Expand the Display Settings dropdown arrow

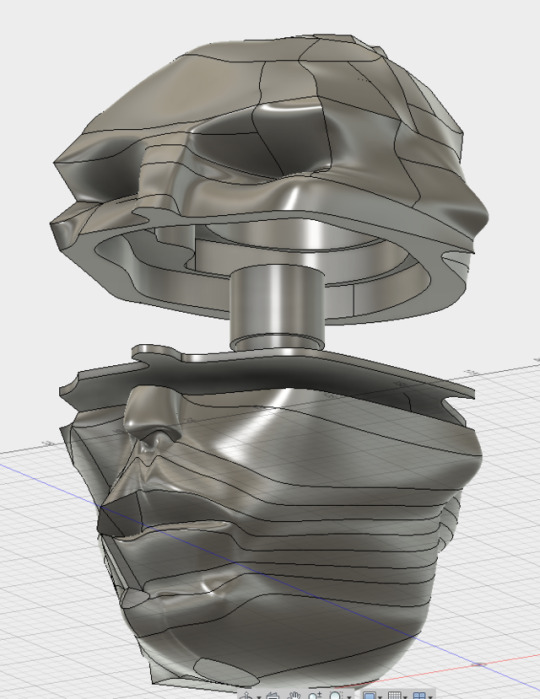(380, 697)
